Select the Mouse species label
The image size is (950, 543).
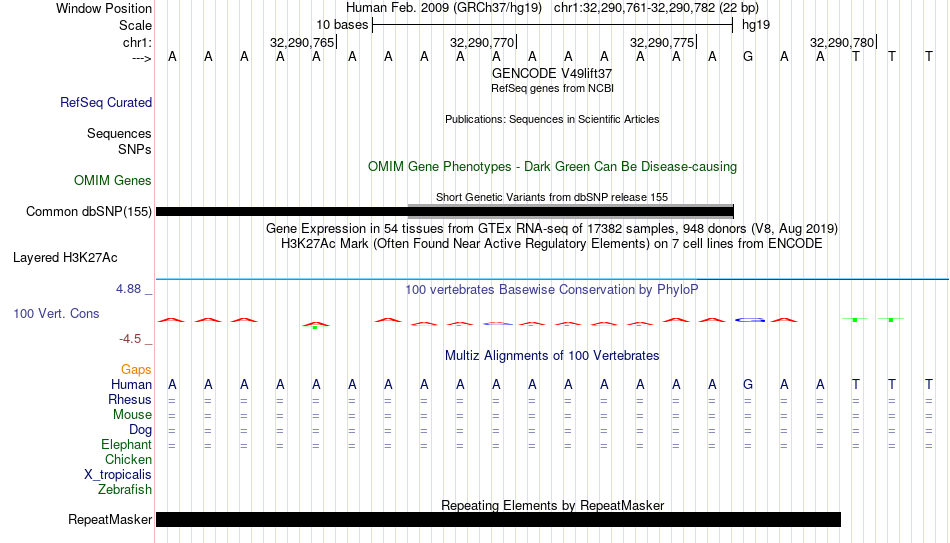point(132,415)
